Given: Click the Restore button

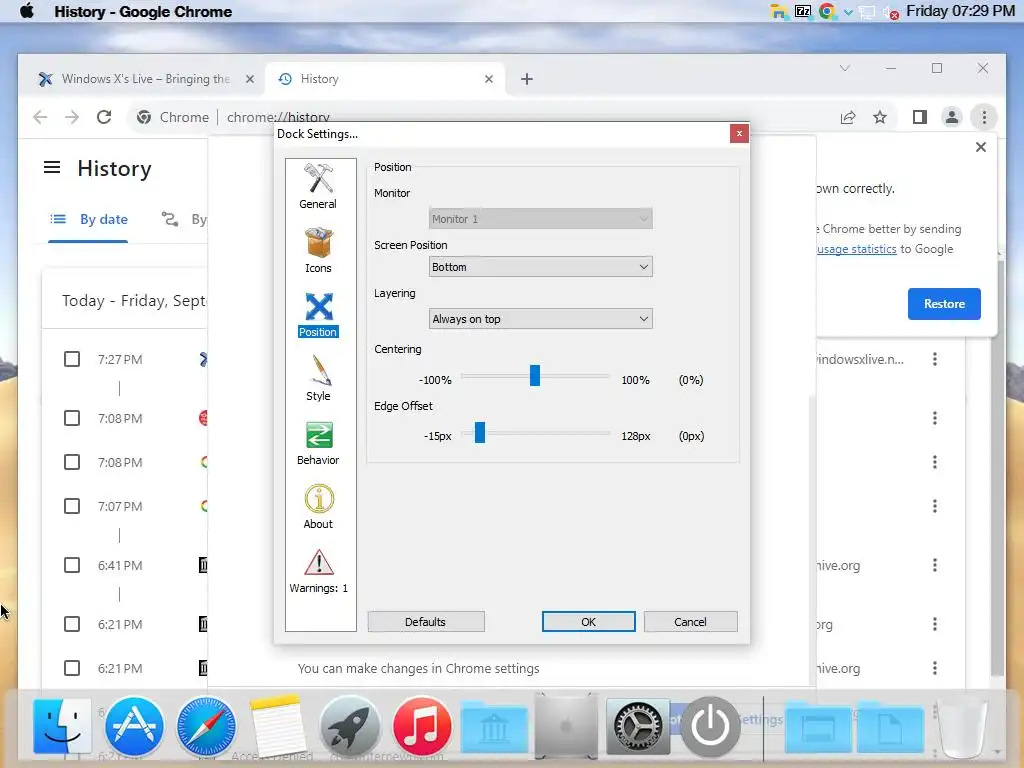Looking at the screenshot, I should click(944, 304).
